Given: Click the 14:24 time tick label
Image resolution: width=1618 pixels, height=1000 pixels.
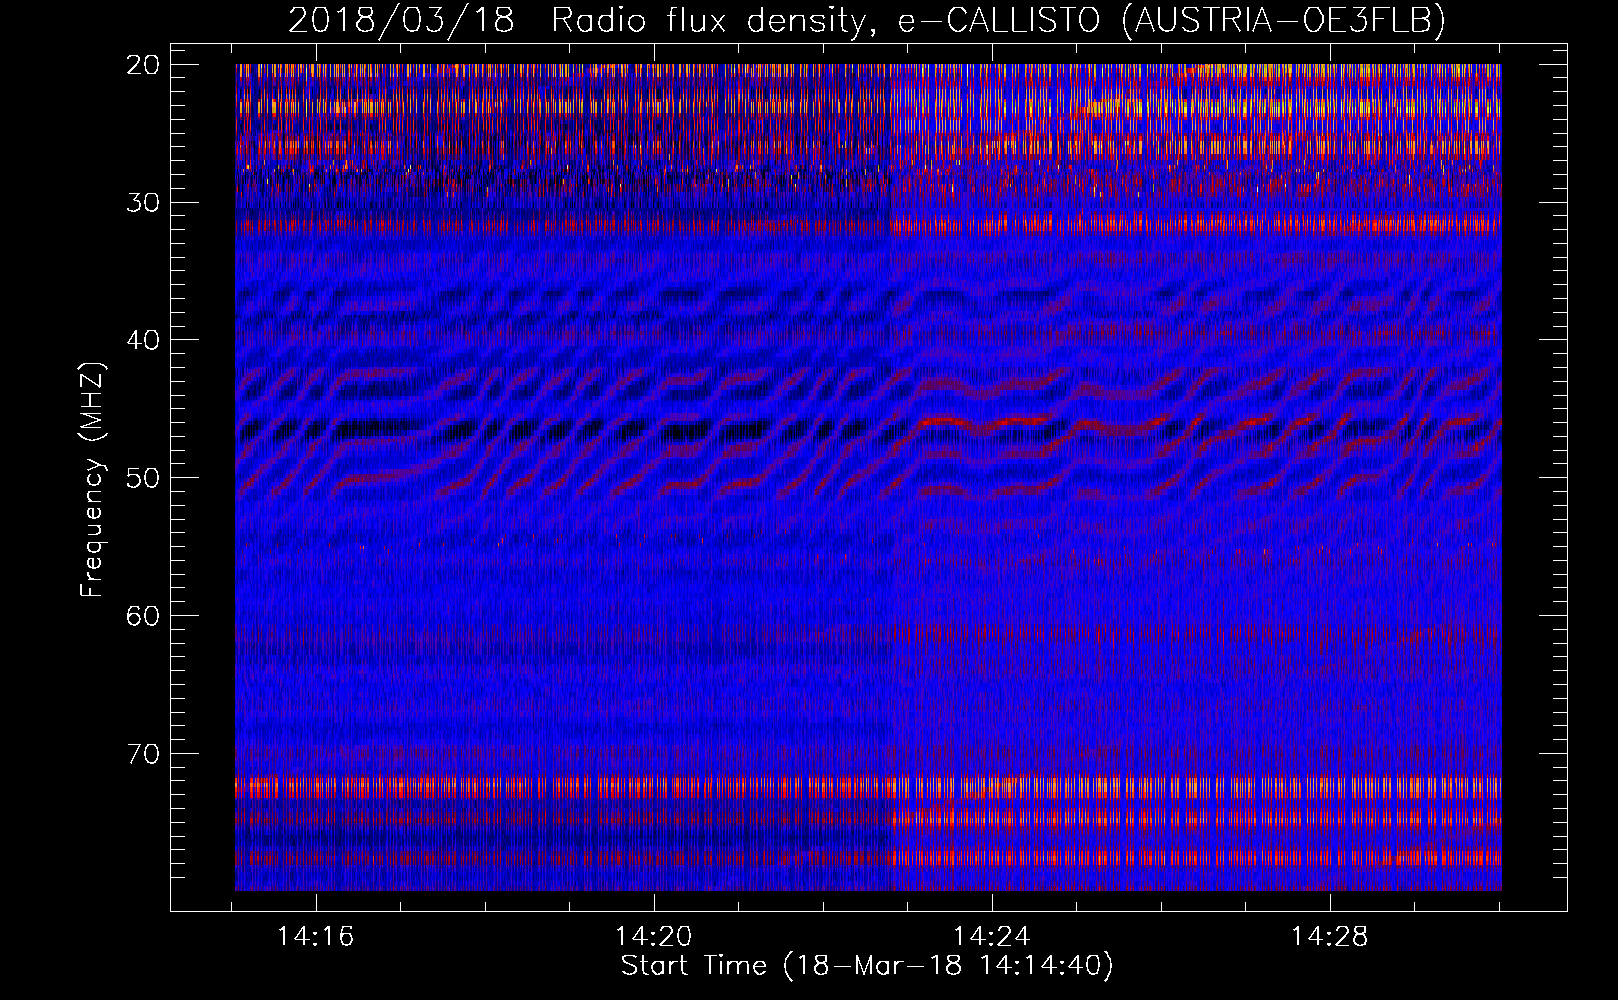Looking at the screenshot, I should click(992, 937).
